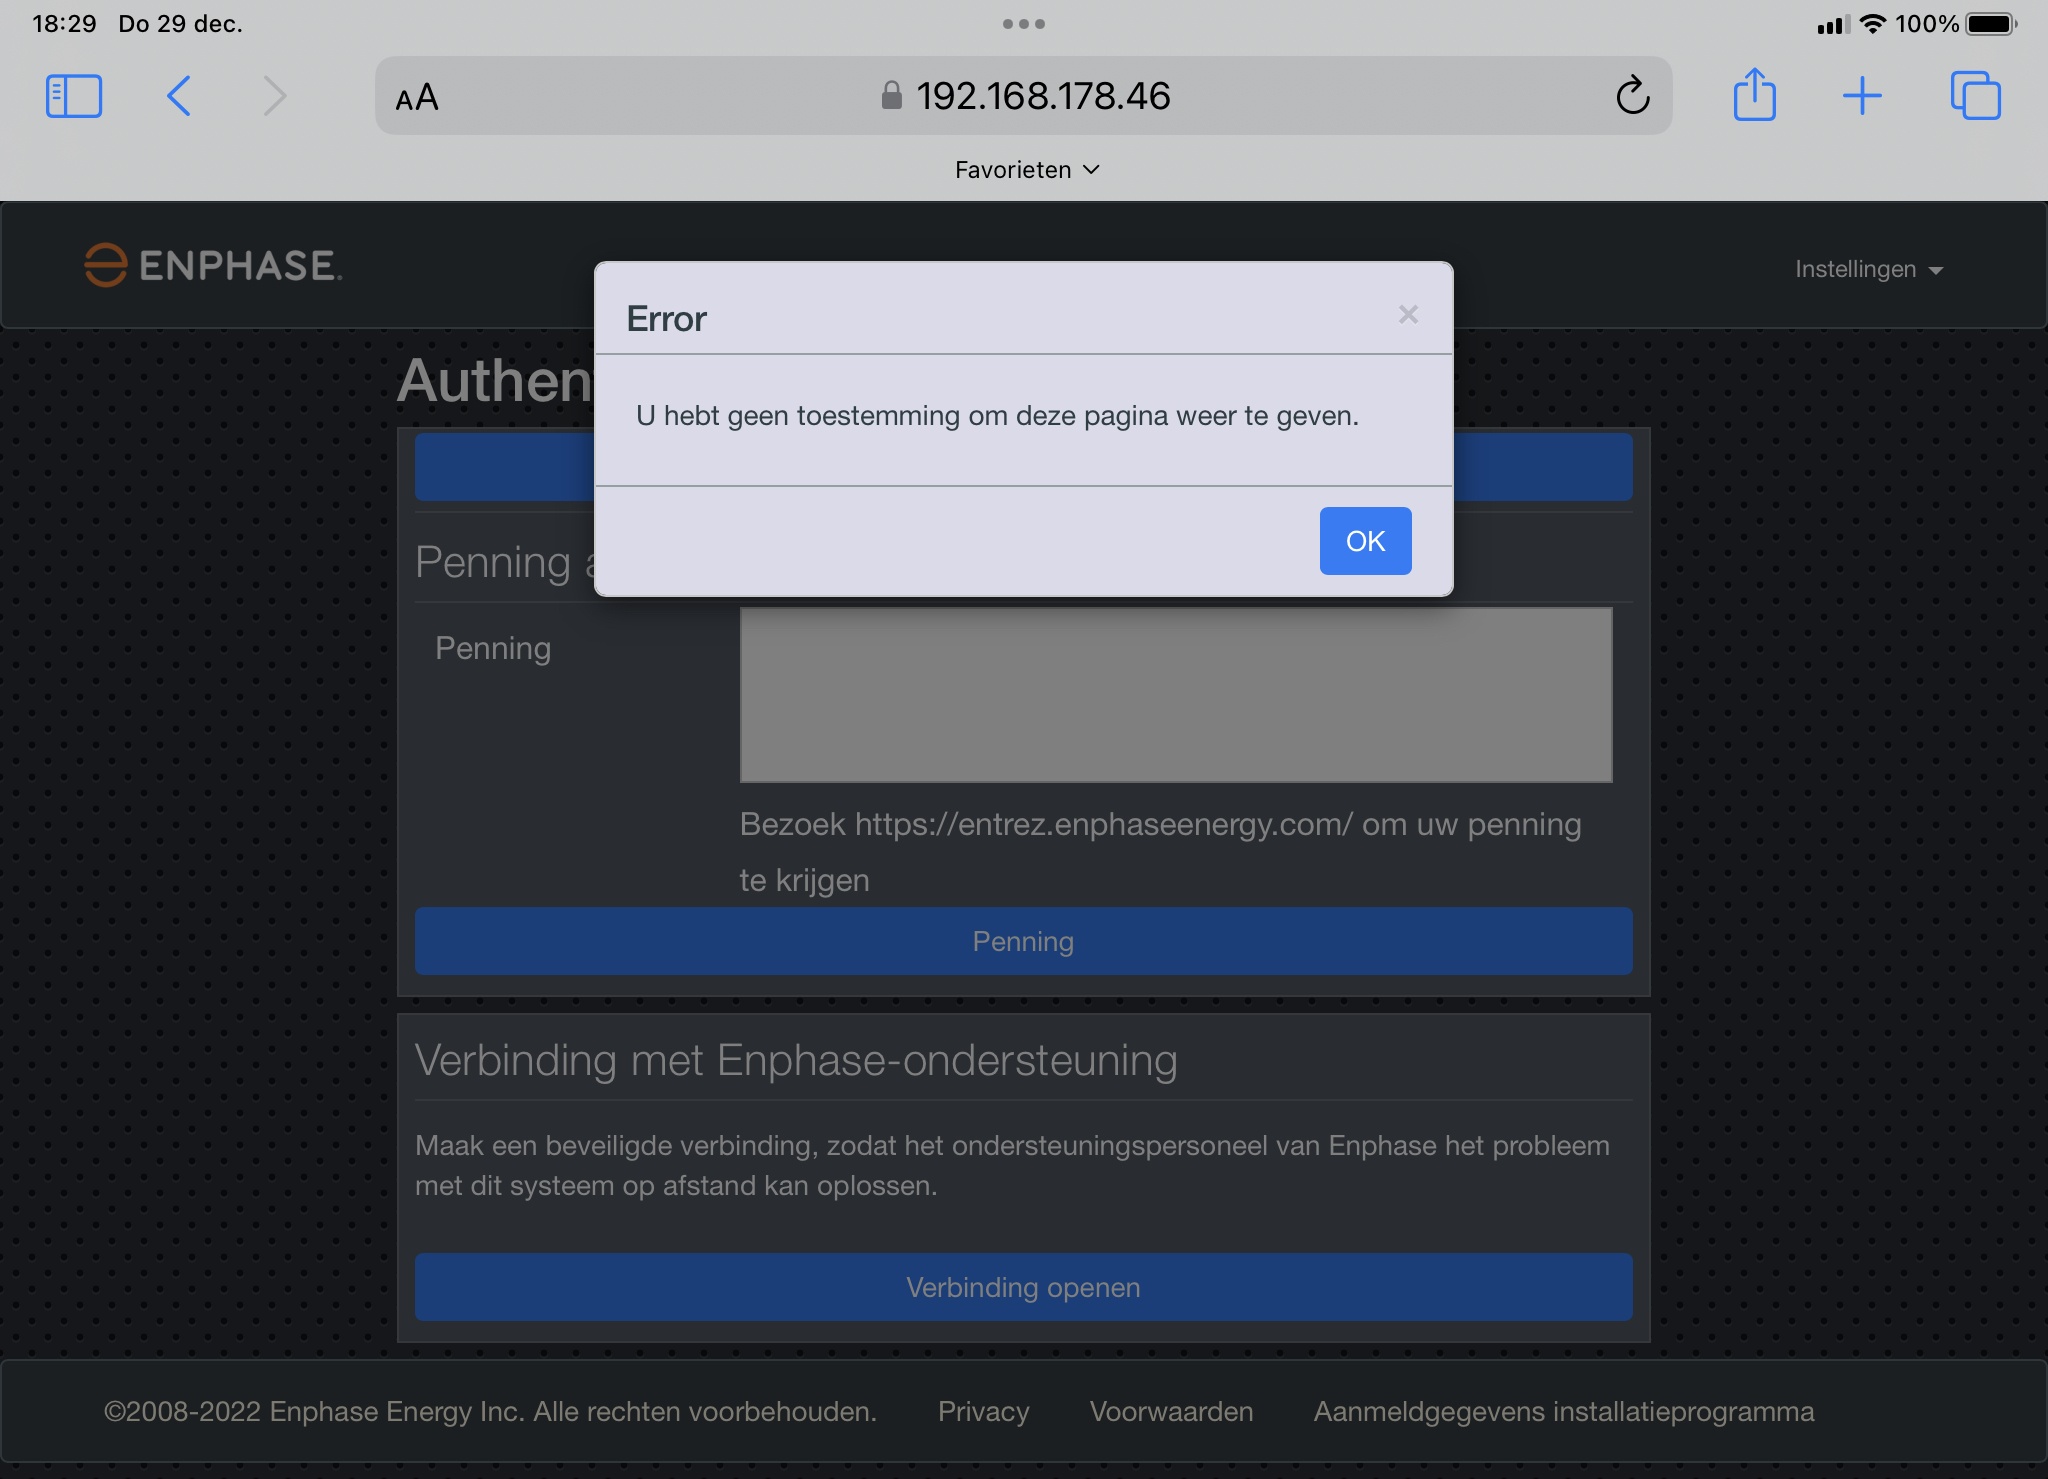This screenshot has height=1479, width=2048.
Task: Close the Error dialog with X
Action: coord(1408,315)
